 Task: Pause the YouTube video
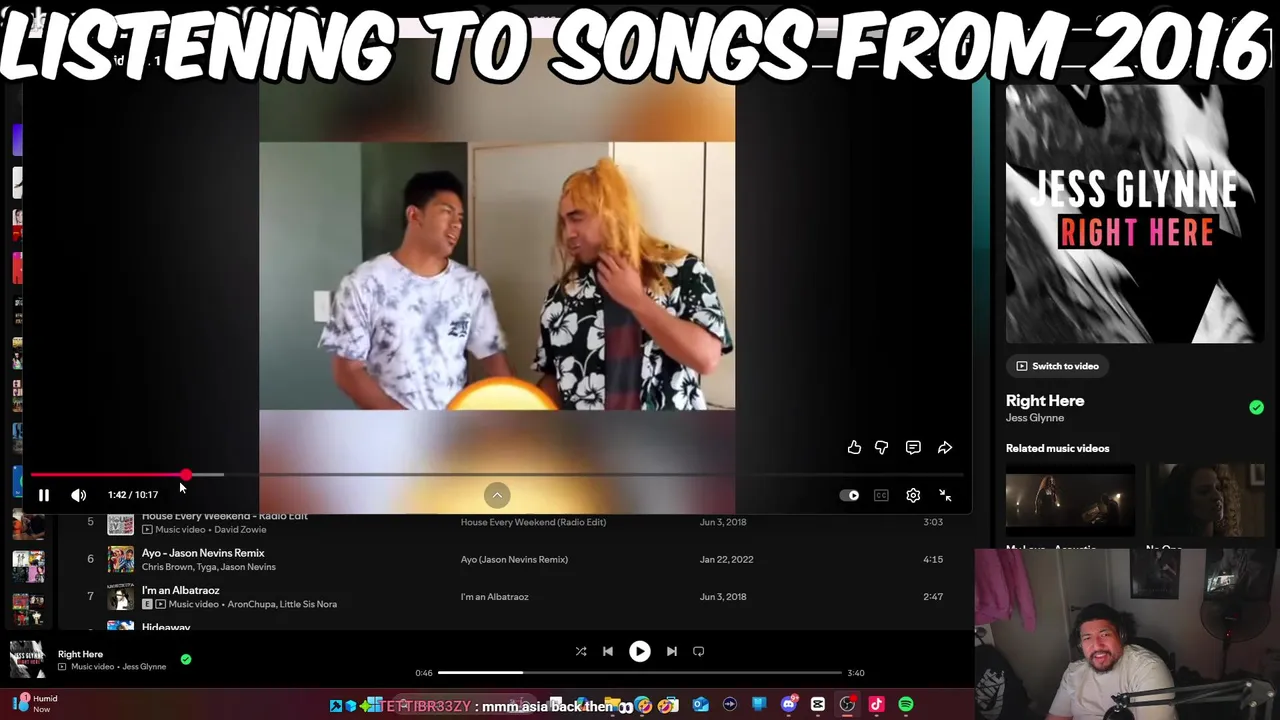tap(44, 495)
